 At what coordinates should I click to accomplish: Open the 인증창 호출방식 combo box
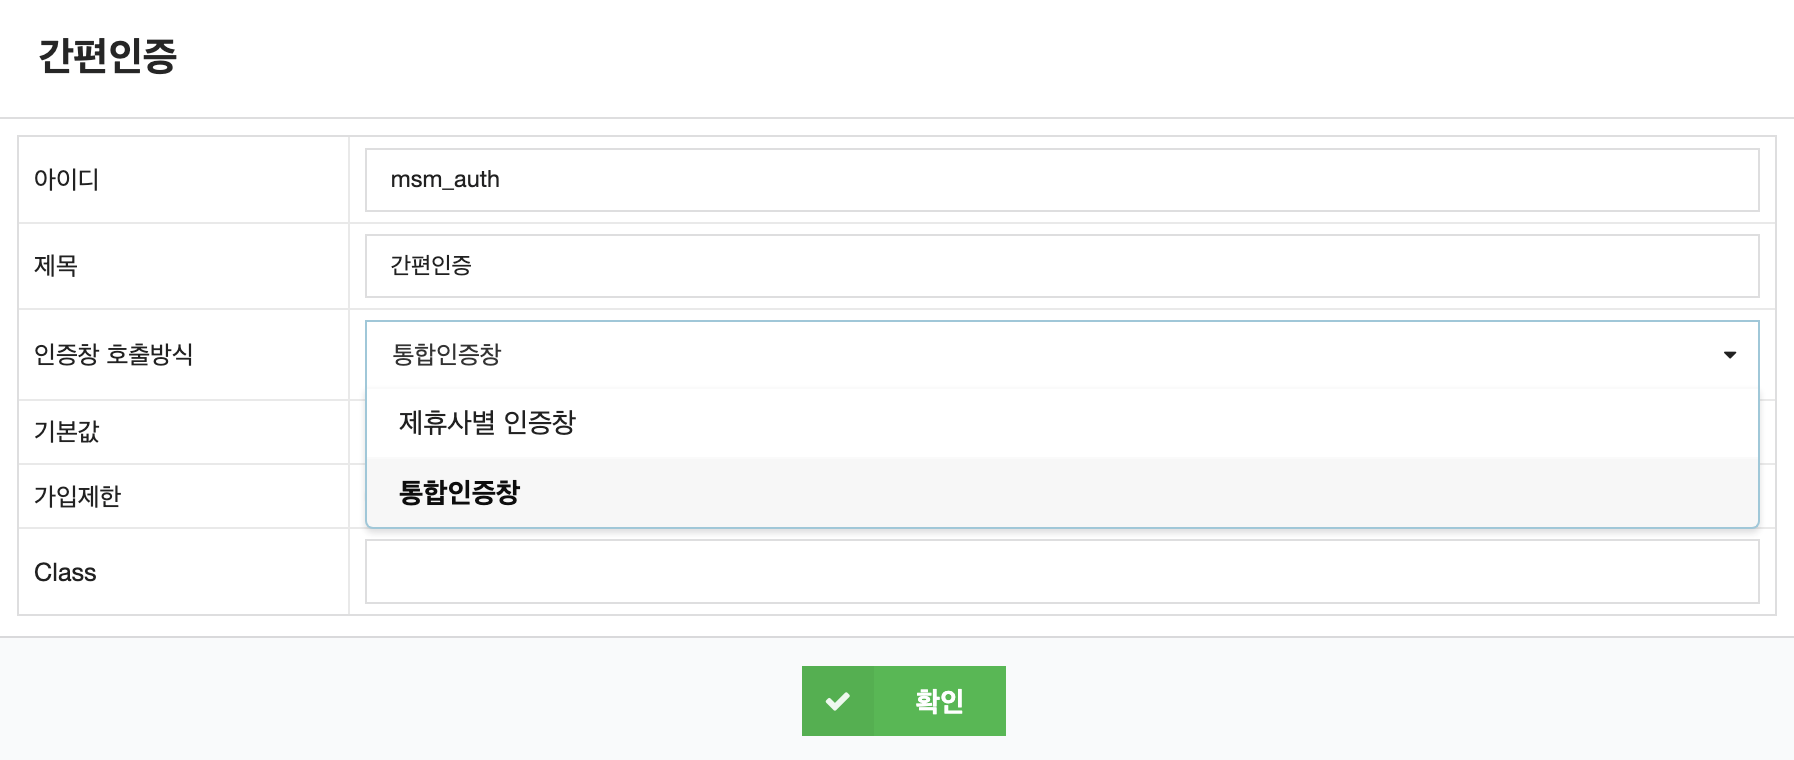point(1060,355)
